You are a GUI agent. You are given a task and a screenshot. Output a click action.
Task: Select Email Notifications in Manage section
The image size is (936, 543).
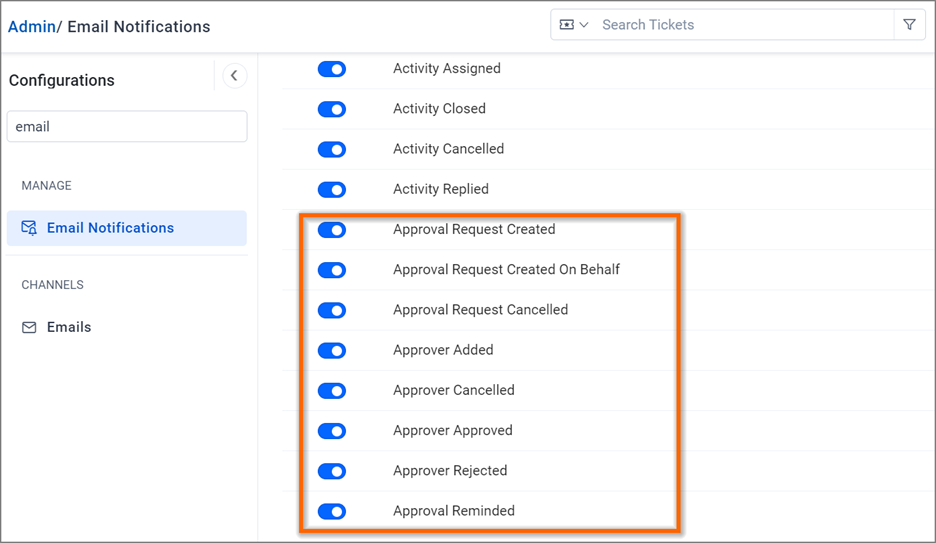pos(127,228)
